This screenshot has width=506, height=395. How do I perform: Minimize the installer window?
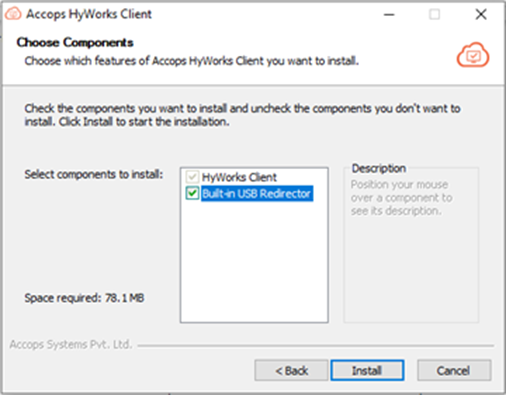point(389,14)
